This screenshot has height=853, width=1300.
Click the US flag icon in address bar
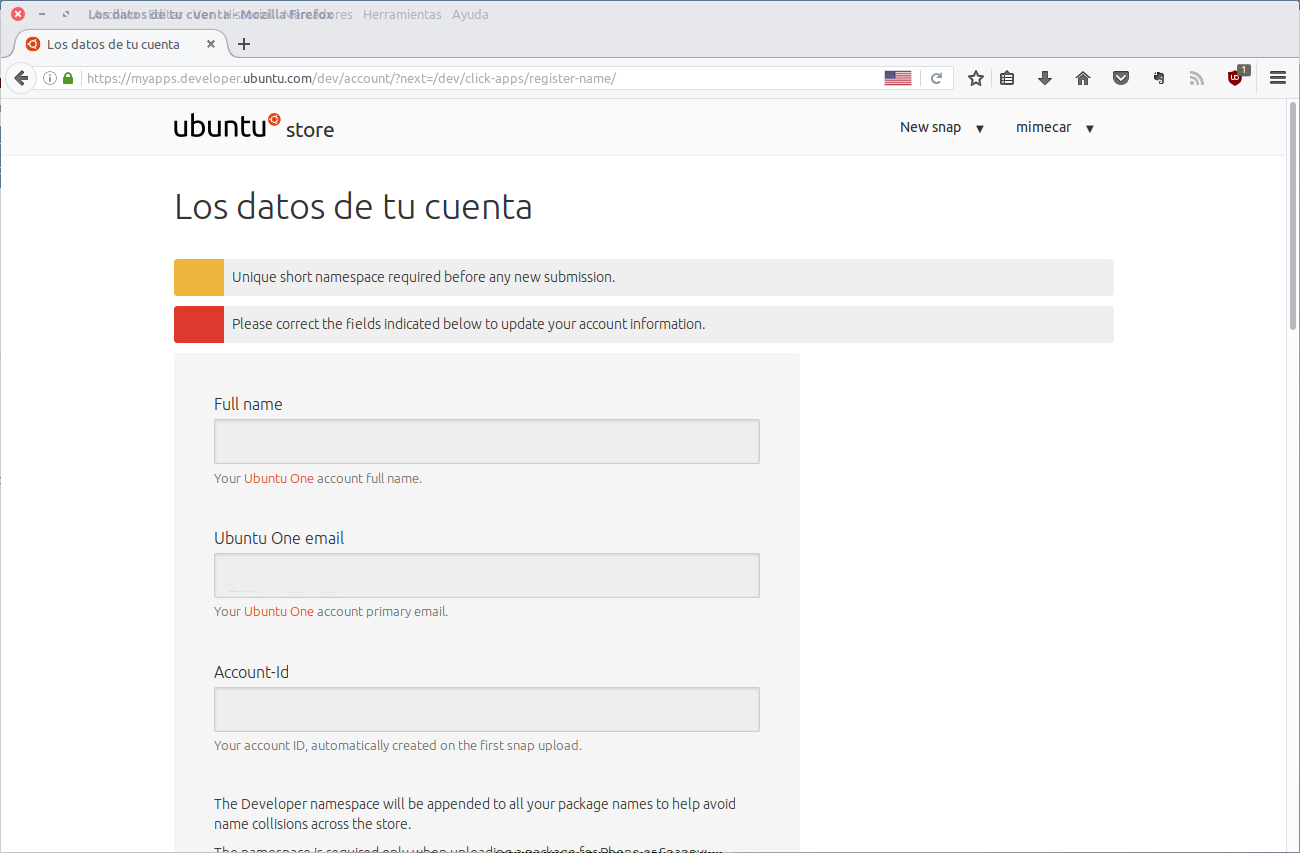tap(898, 78)
